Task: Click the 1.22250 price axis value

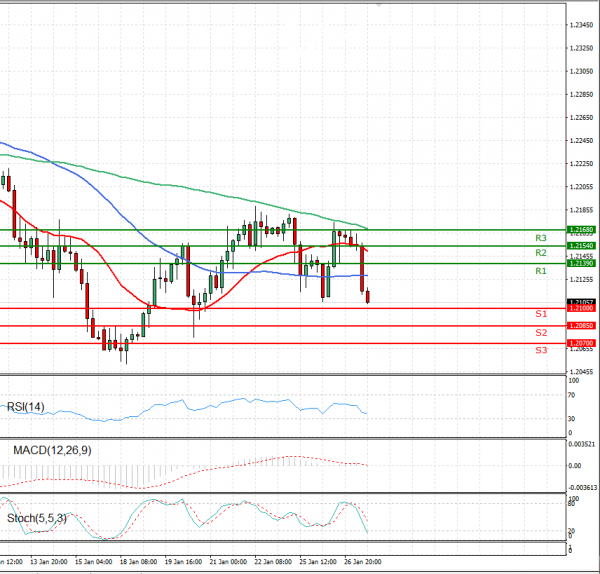Action: [x=581, y=163]
